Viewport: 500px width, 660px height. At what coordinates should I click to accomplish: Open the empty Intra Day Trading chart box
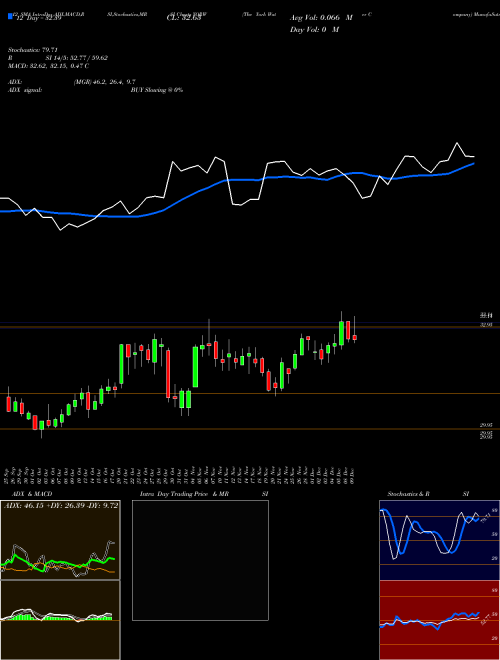(200, 560)
